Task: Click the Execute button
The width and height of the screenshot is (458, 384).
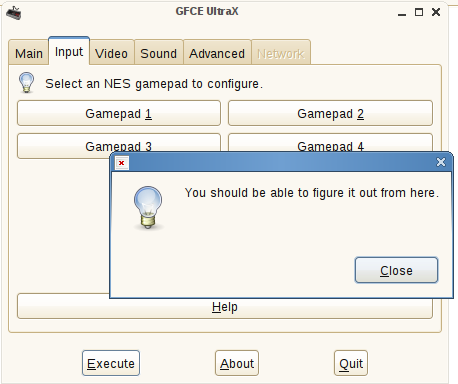Action: click(x=111, y=363)
